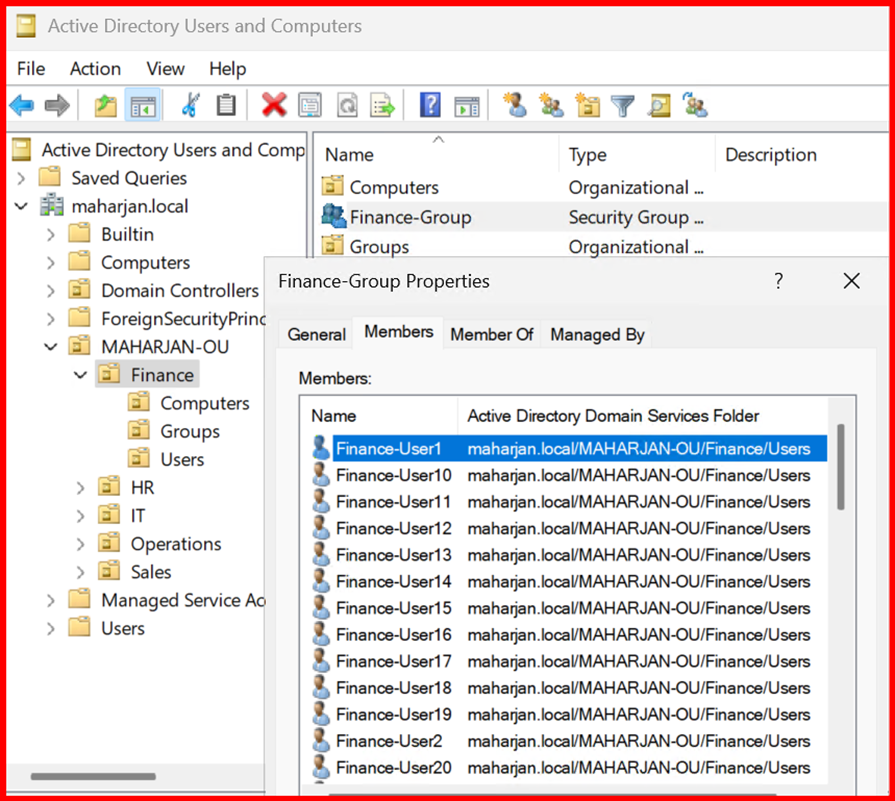Screen dimensions: 895x801
Task: Click the Find objects toolbar icon
Action: (x=658, y=105)
